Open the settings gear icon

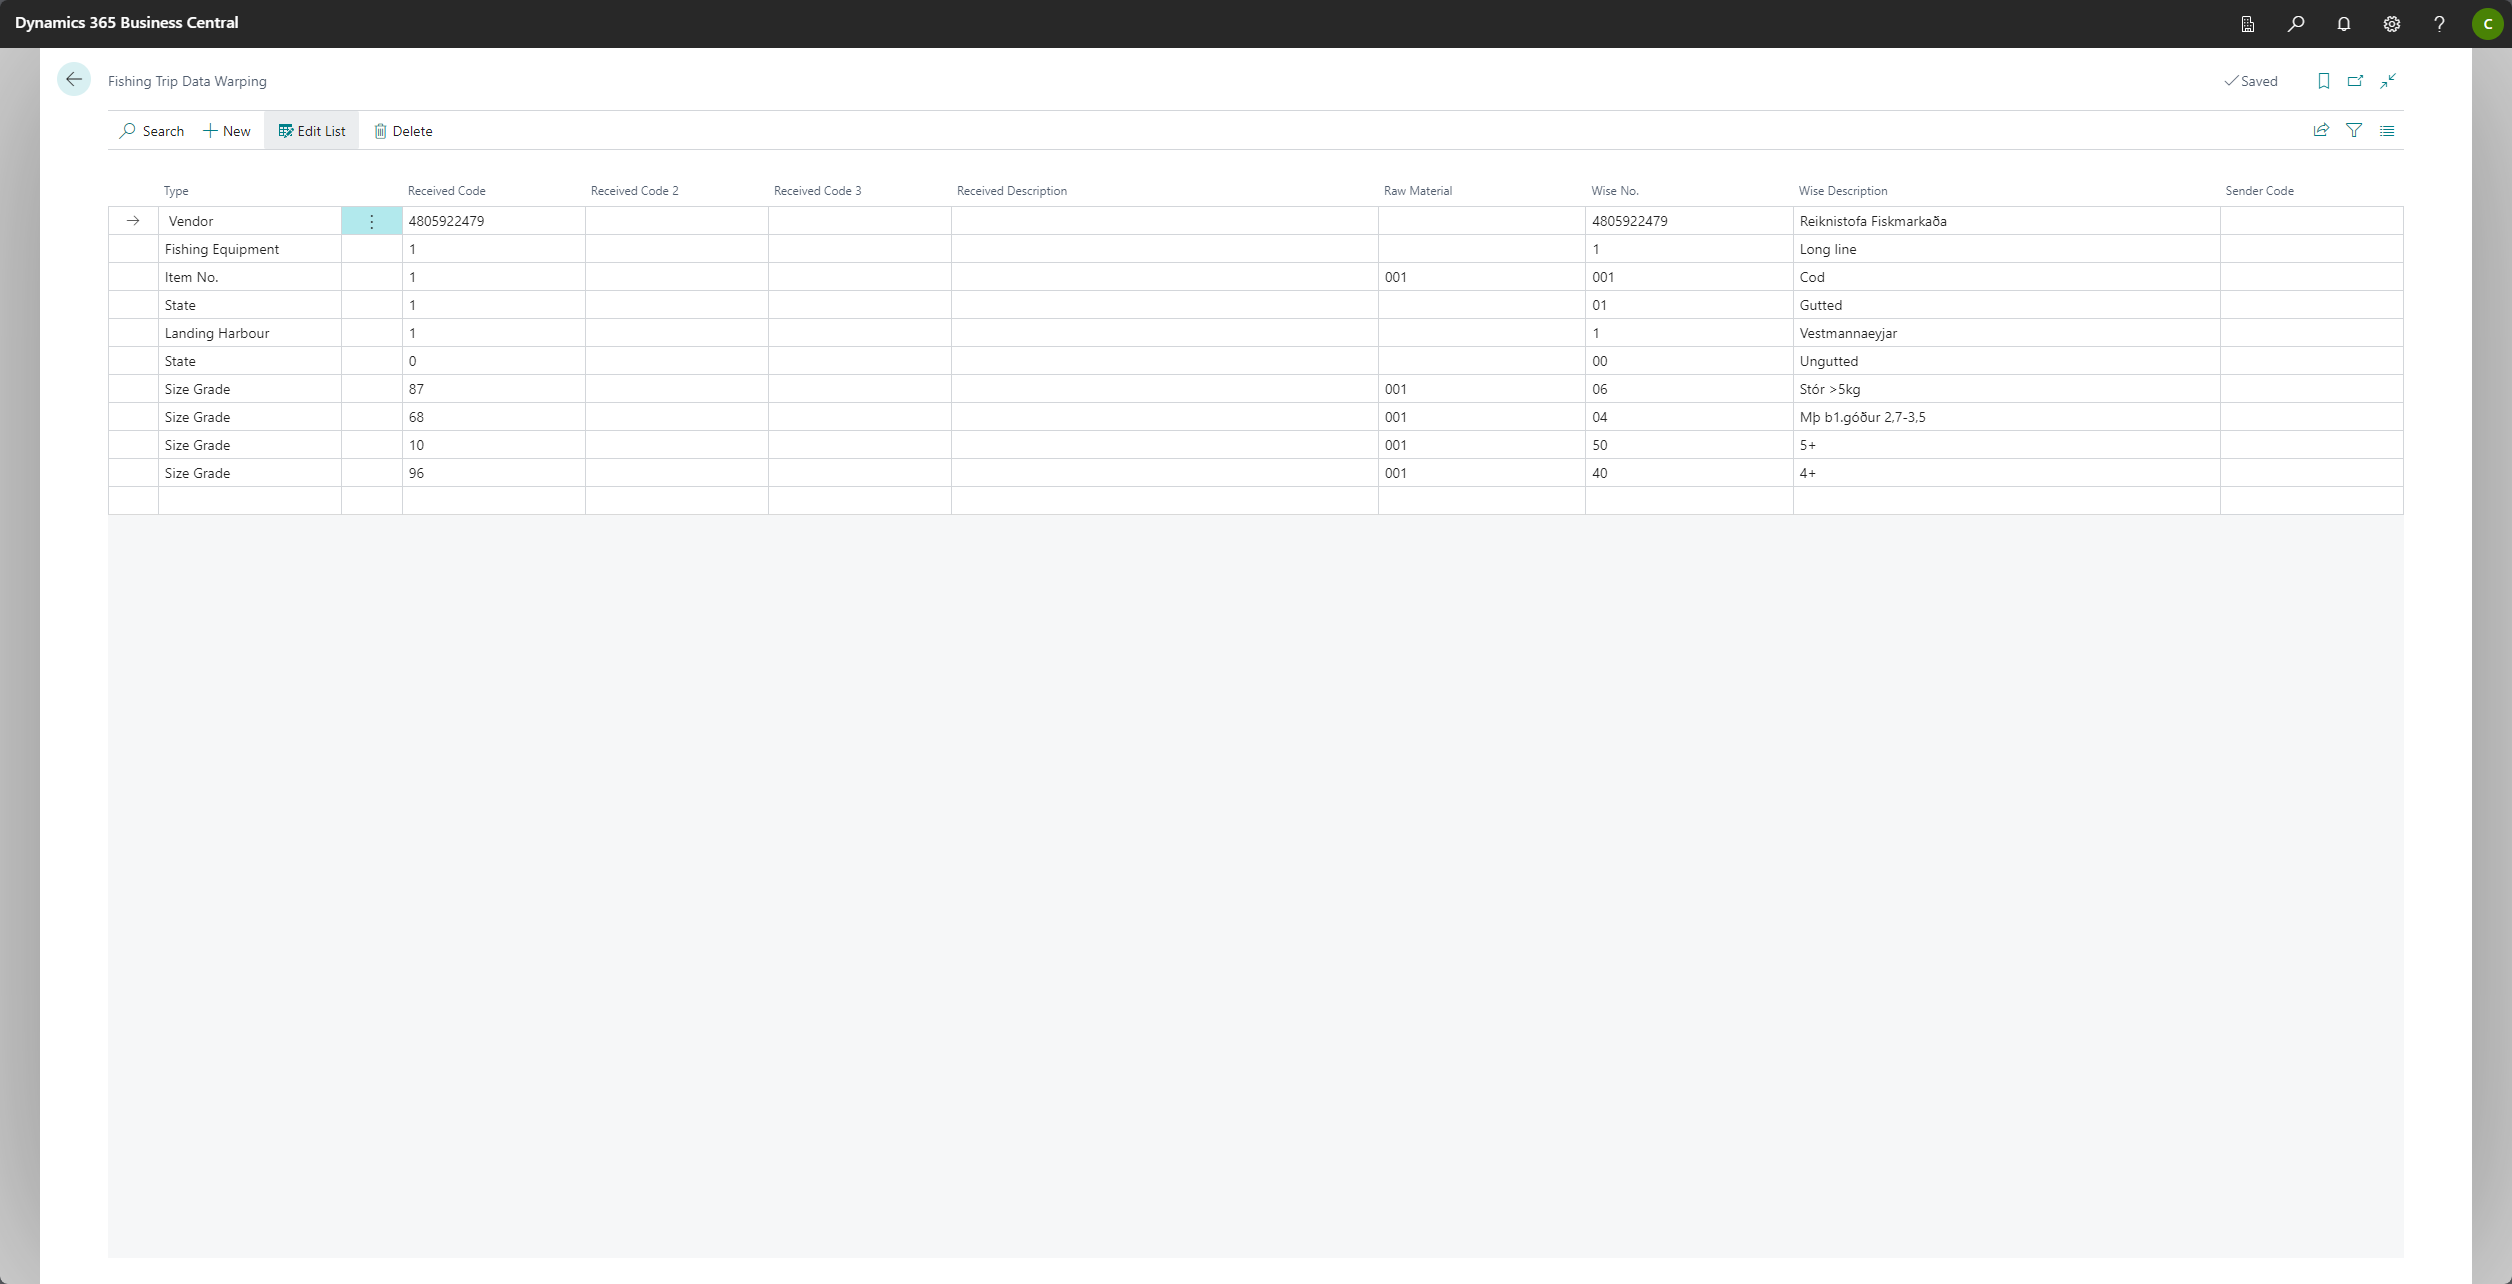coord(2392,23)
